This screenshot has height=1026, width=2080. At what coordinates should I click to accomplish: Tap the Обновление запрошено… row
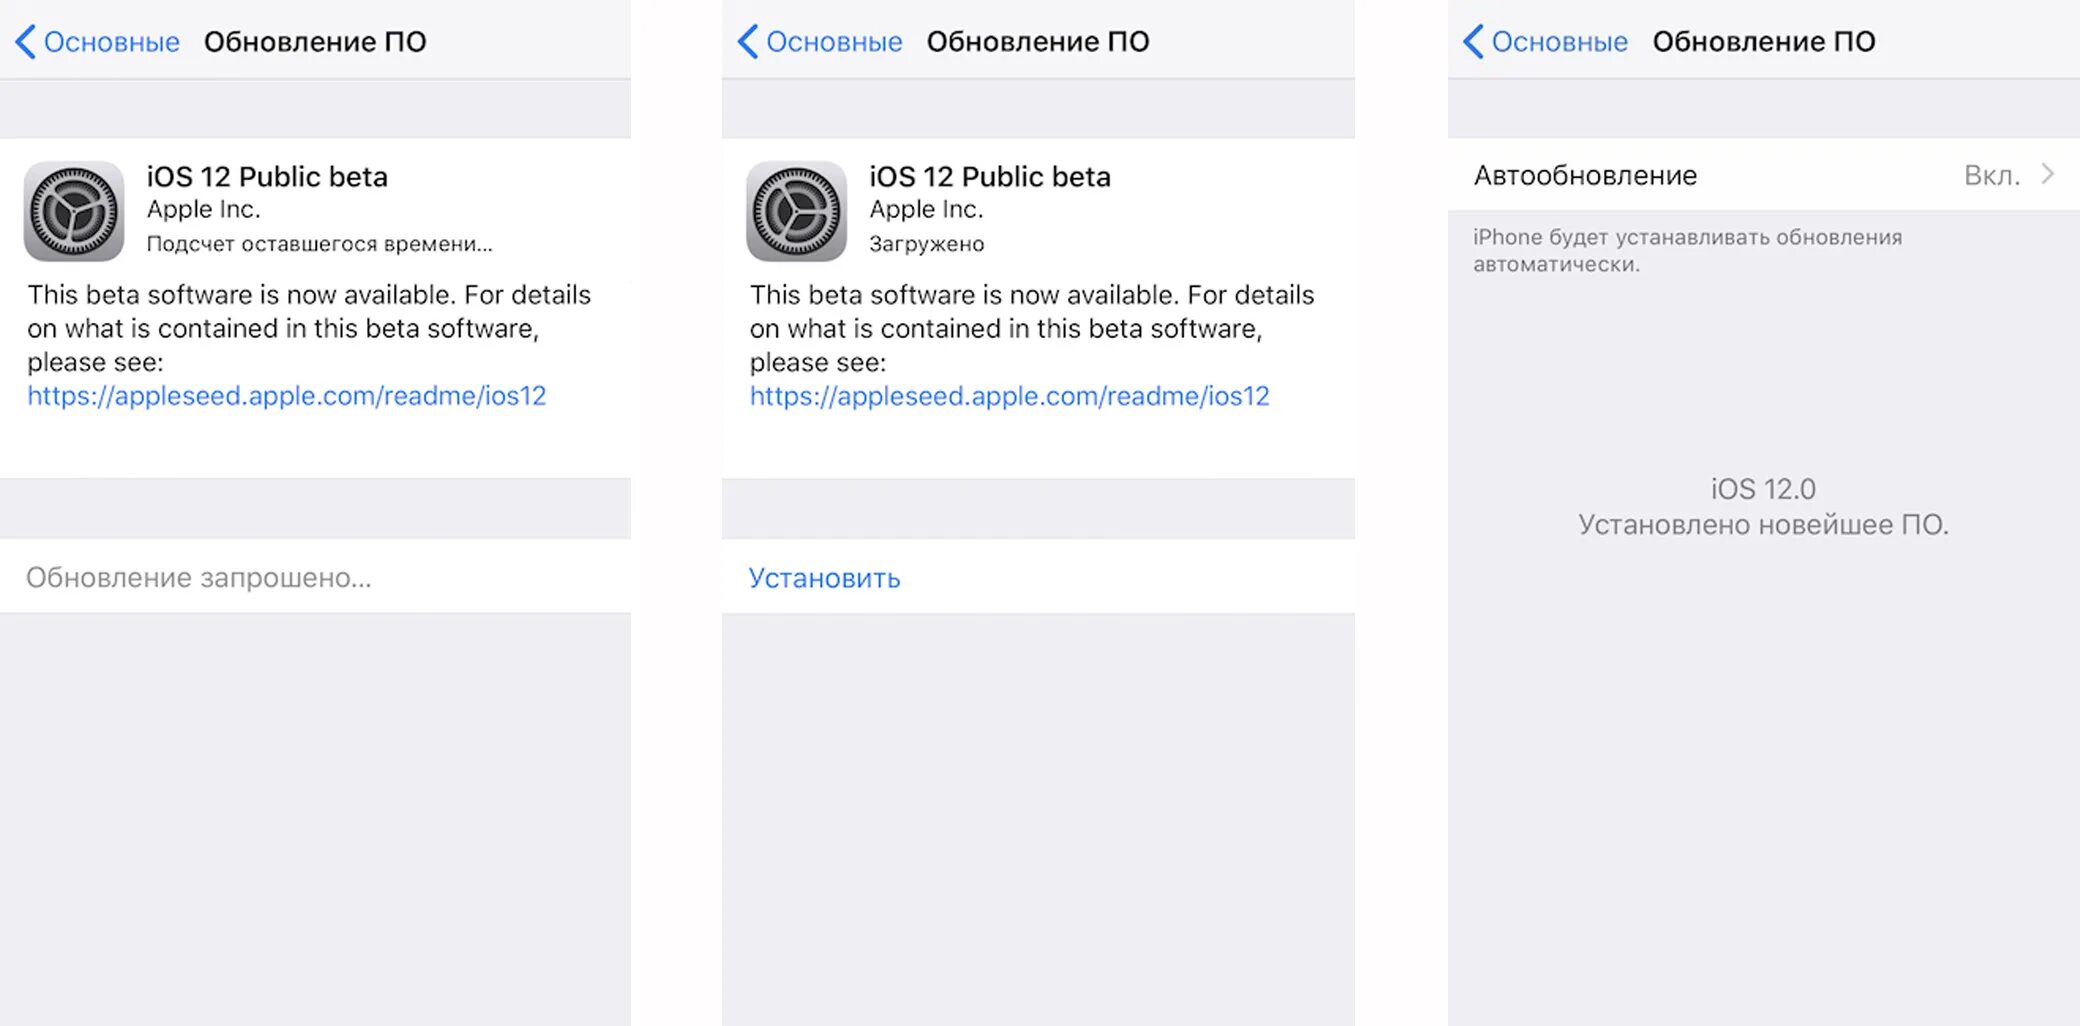(x=315, y=577)
